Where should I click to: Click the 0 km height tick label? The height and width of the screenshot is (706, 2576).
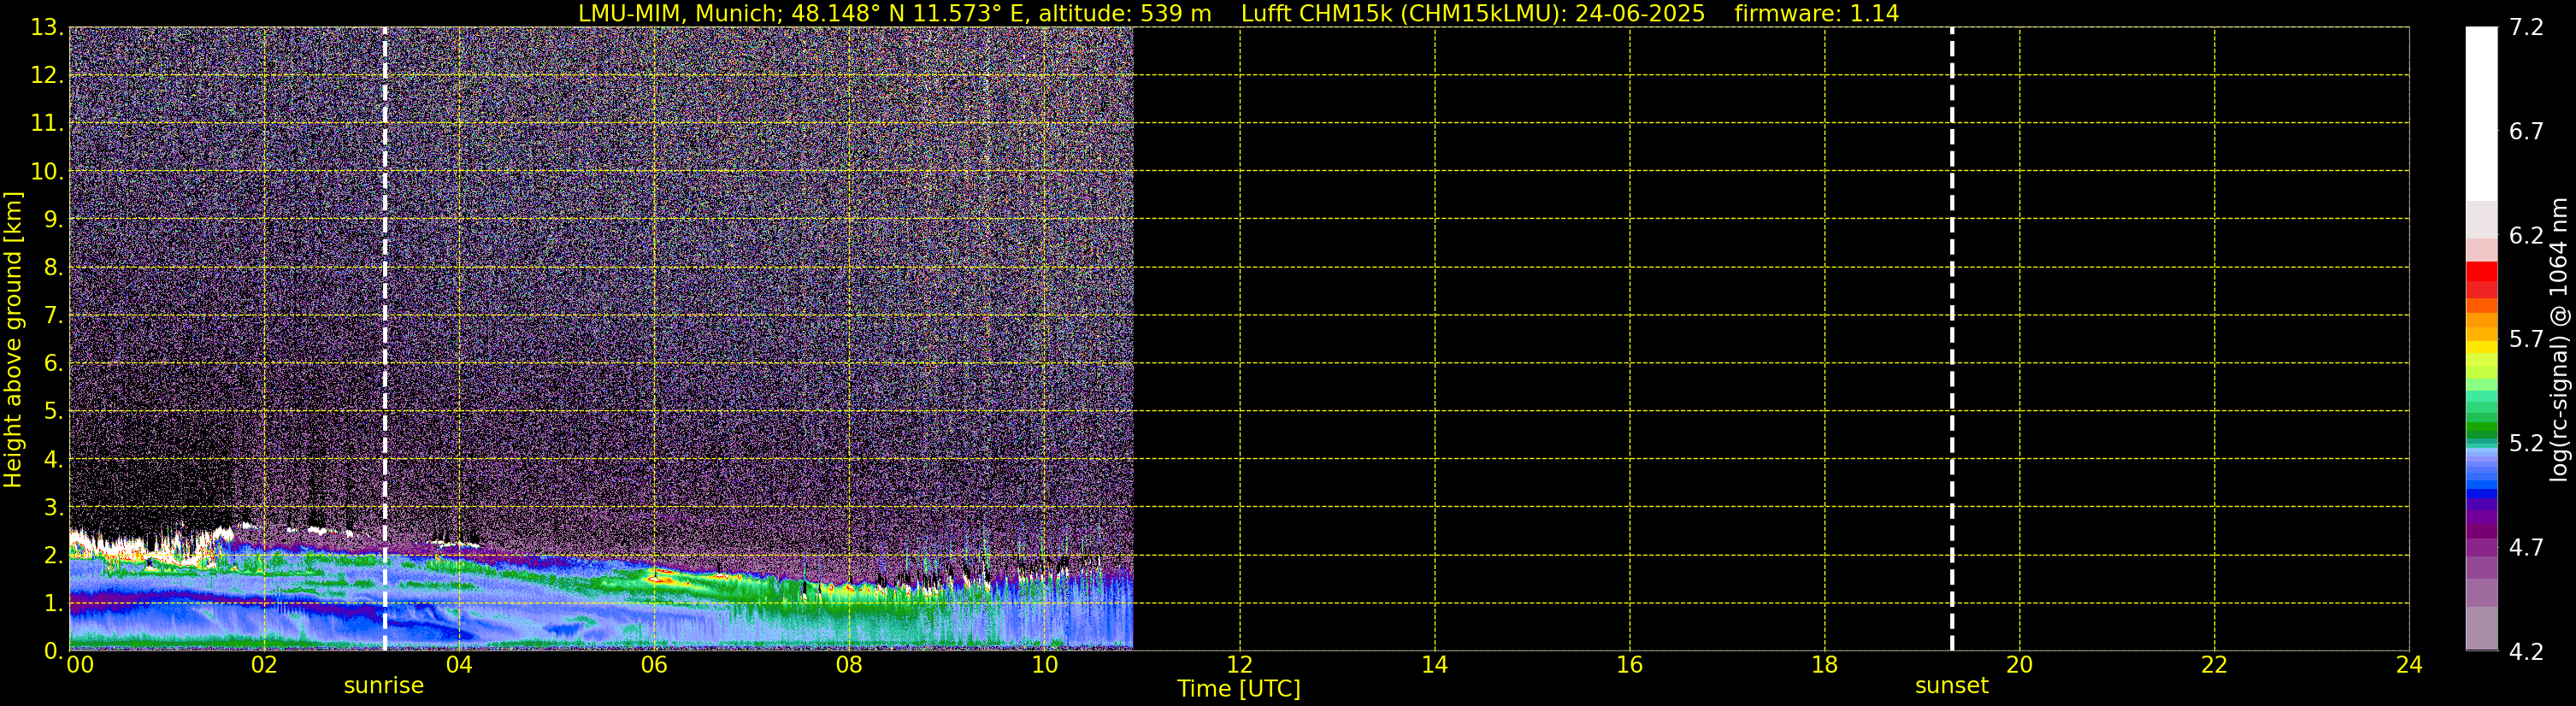pyautogui.click(x=53, y=651)
